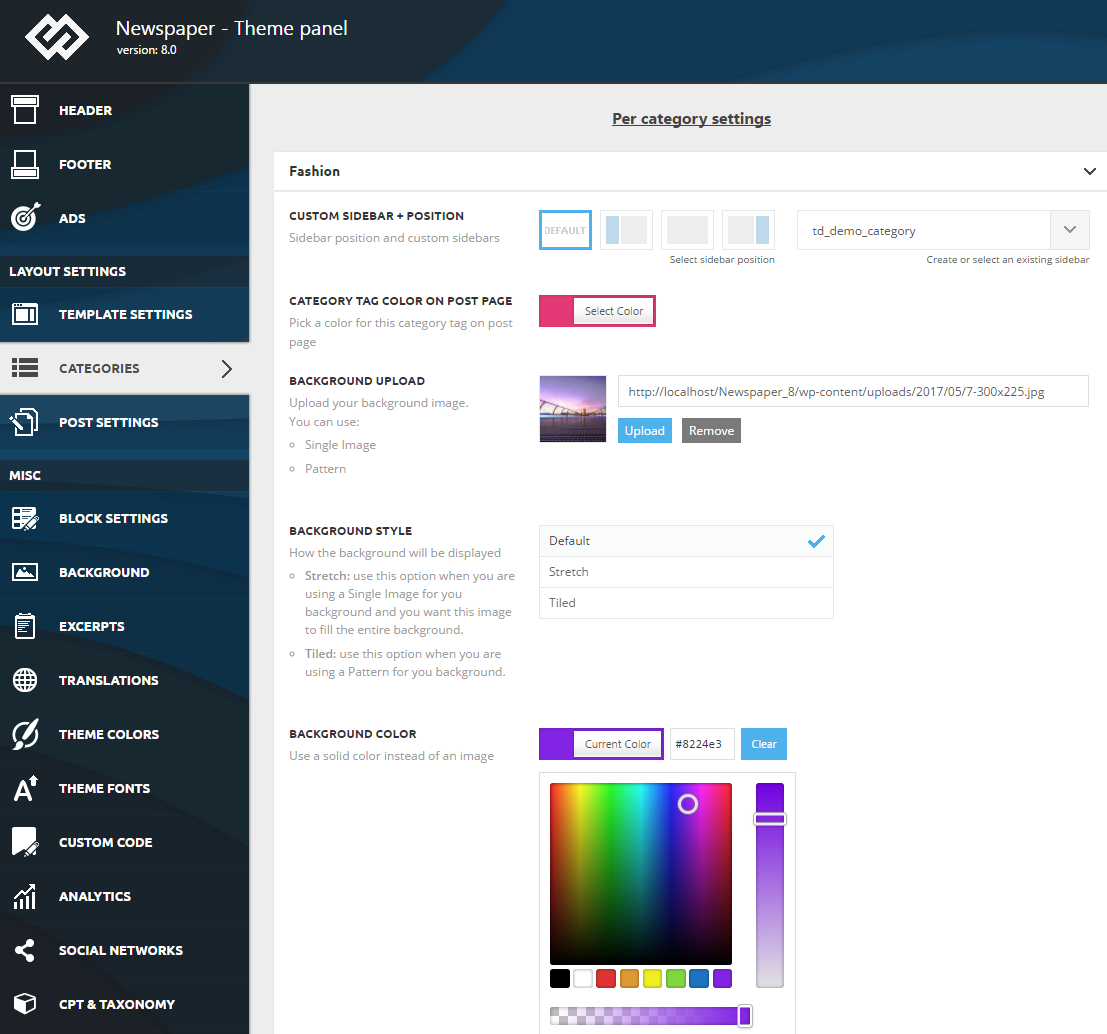Select Tiled background style
Viewport: 1107px width, 1034px height.
(686, 603)
